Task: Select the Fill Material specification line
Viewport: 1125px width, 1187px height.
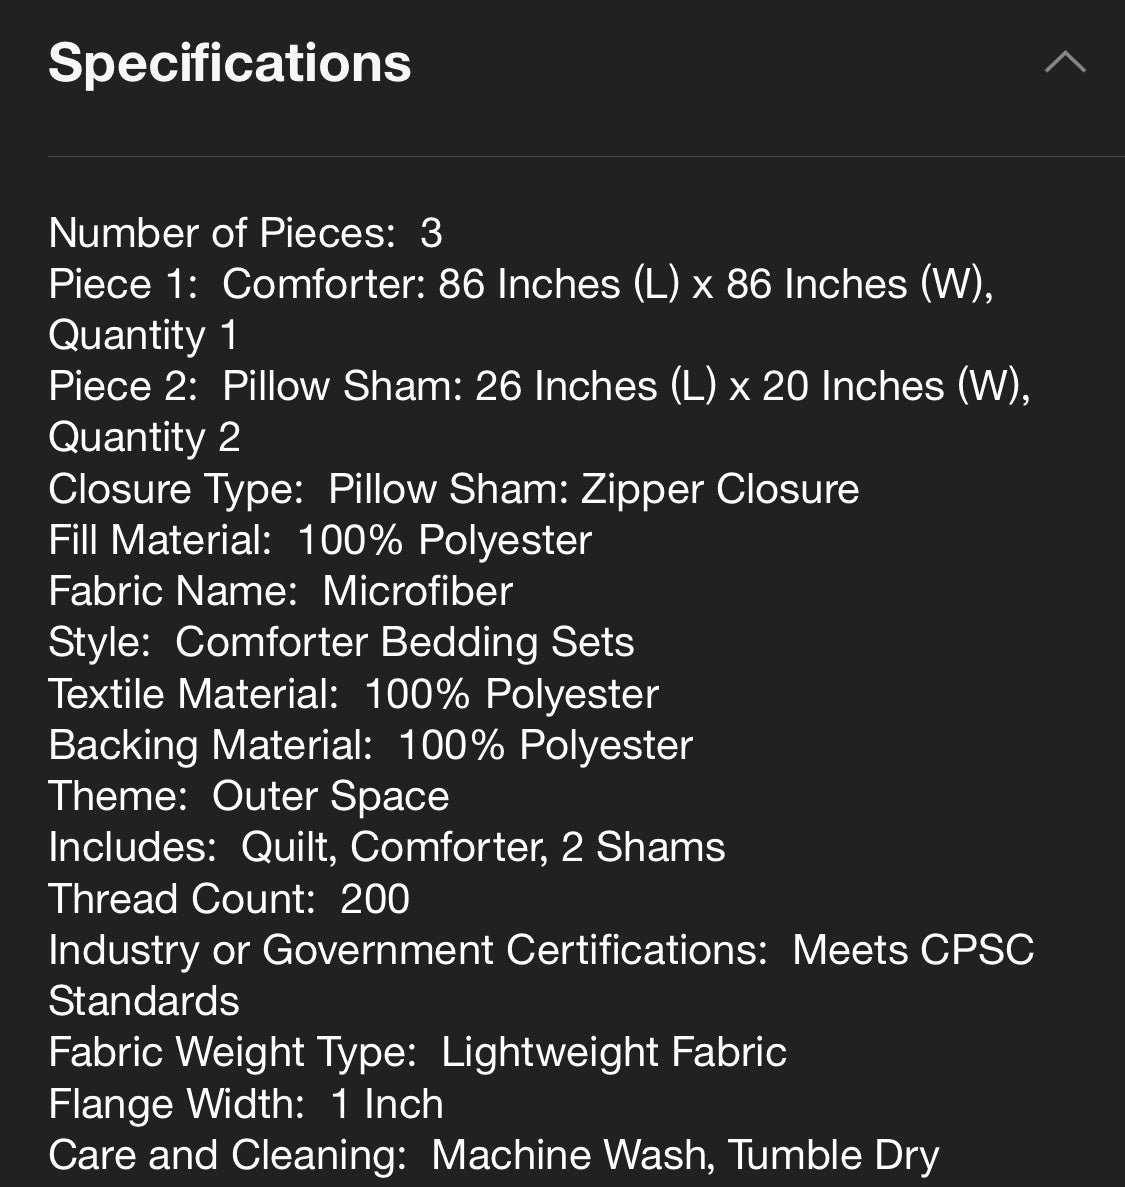Action: coord(320,541)
